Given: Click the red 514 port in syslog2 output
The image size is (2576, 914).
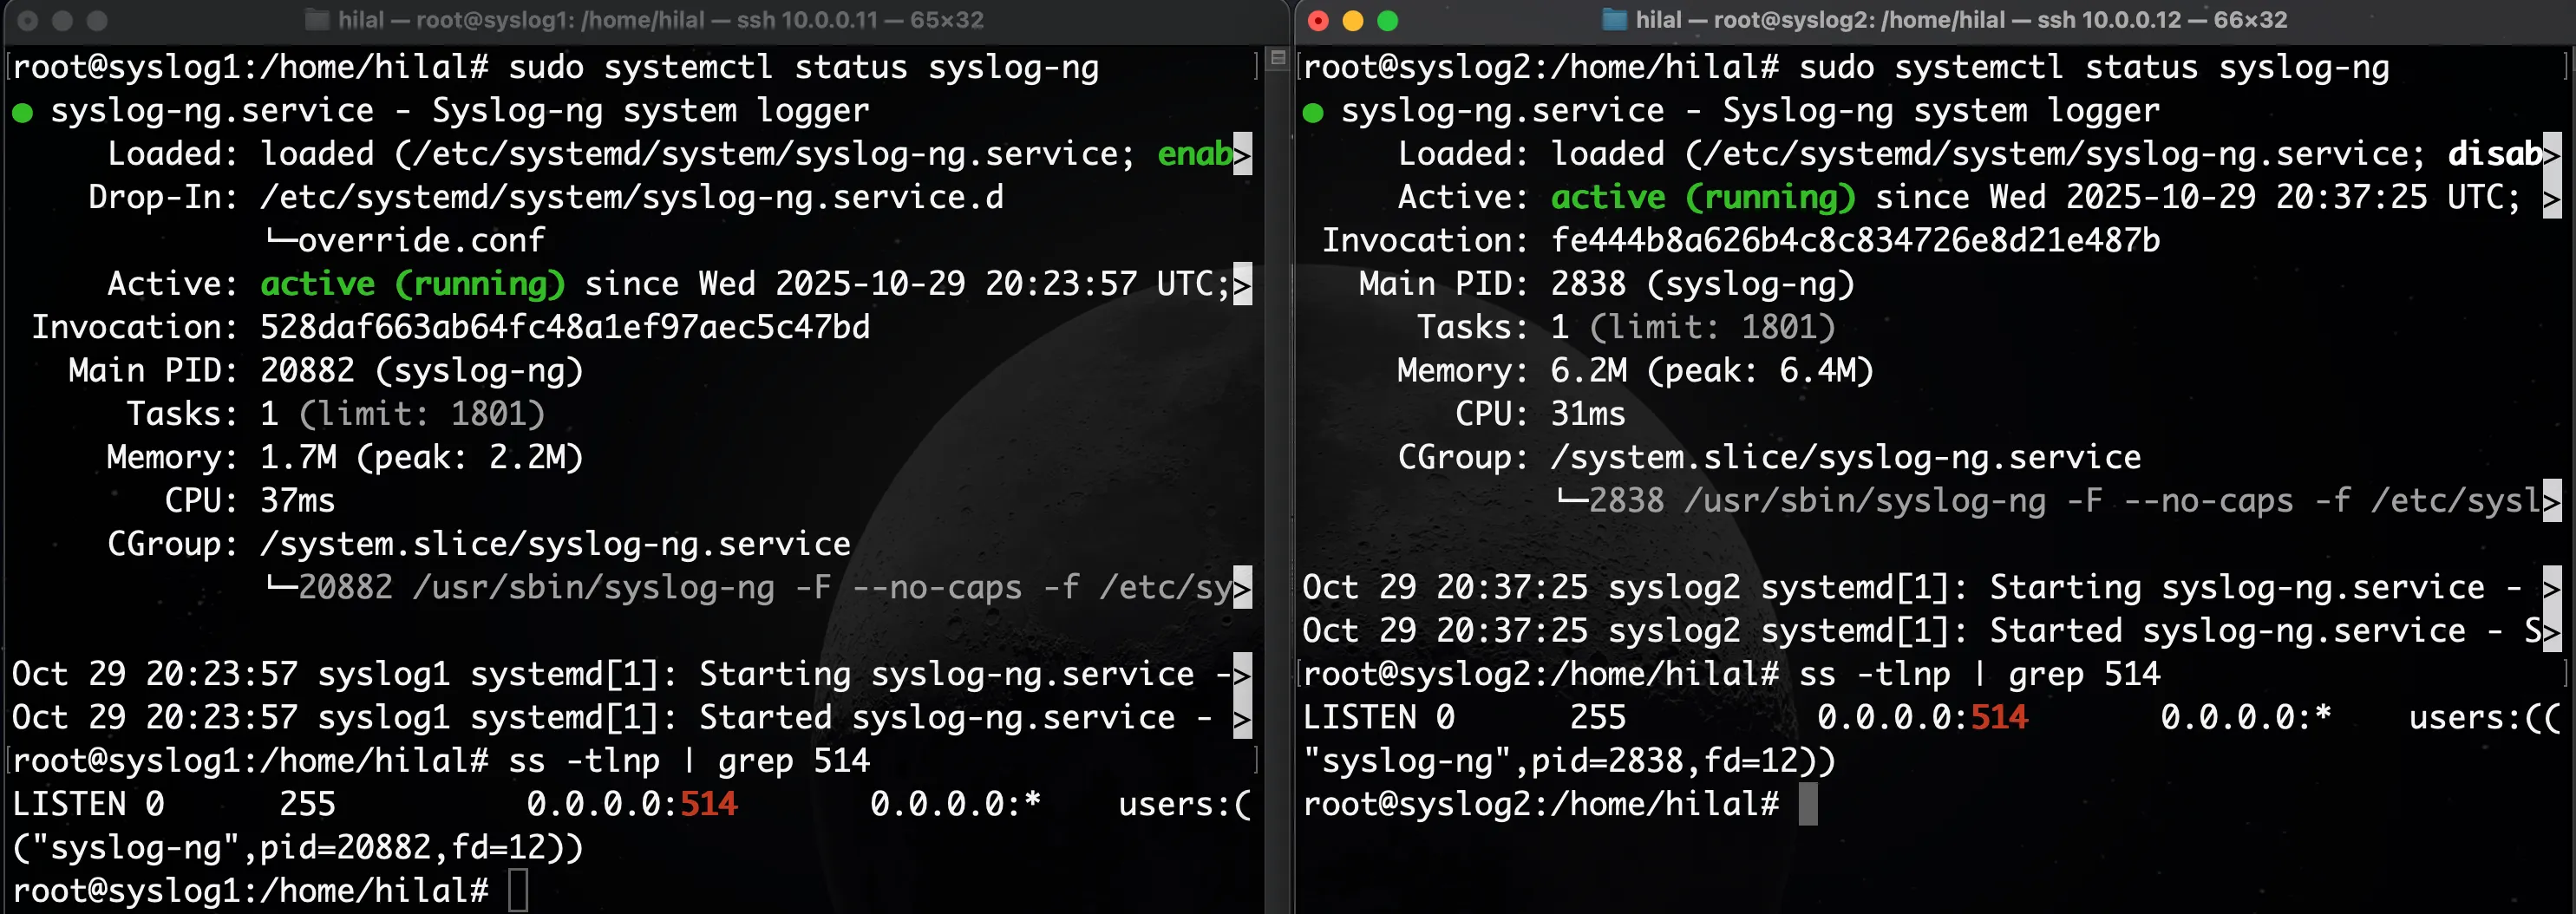Looking at the screenshot, I should tap(1998, 717).
